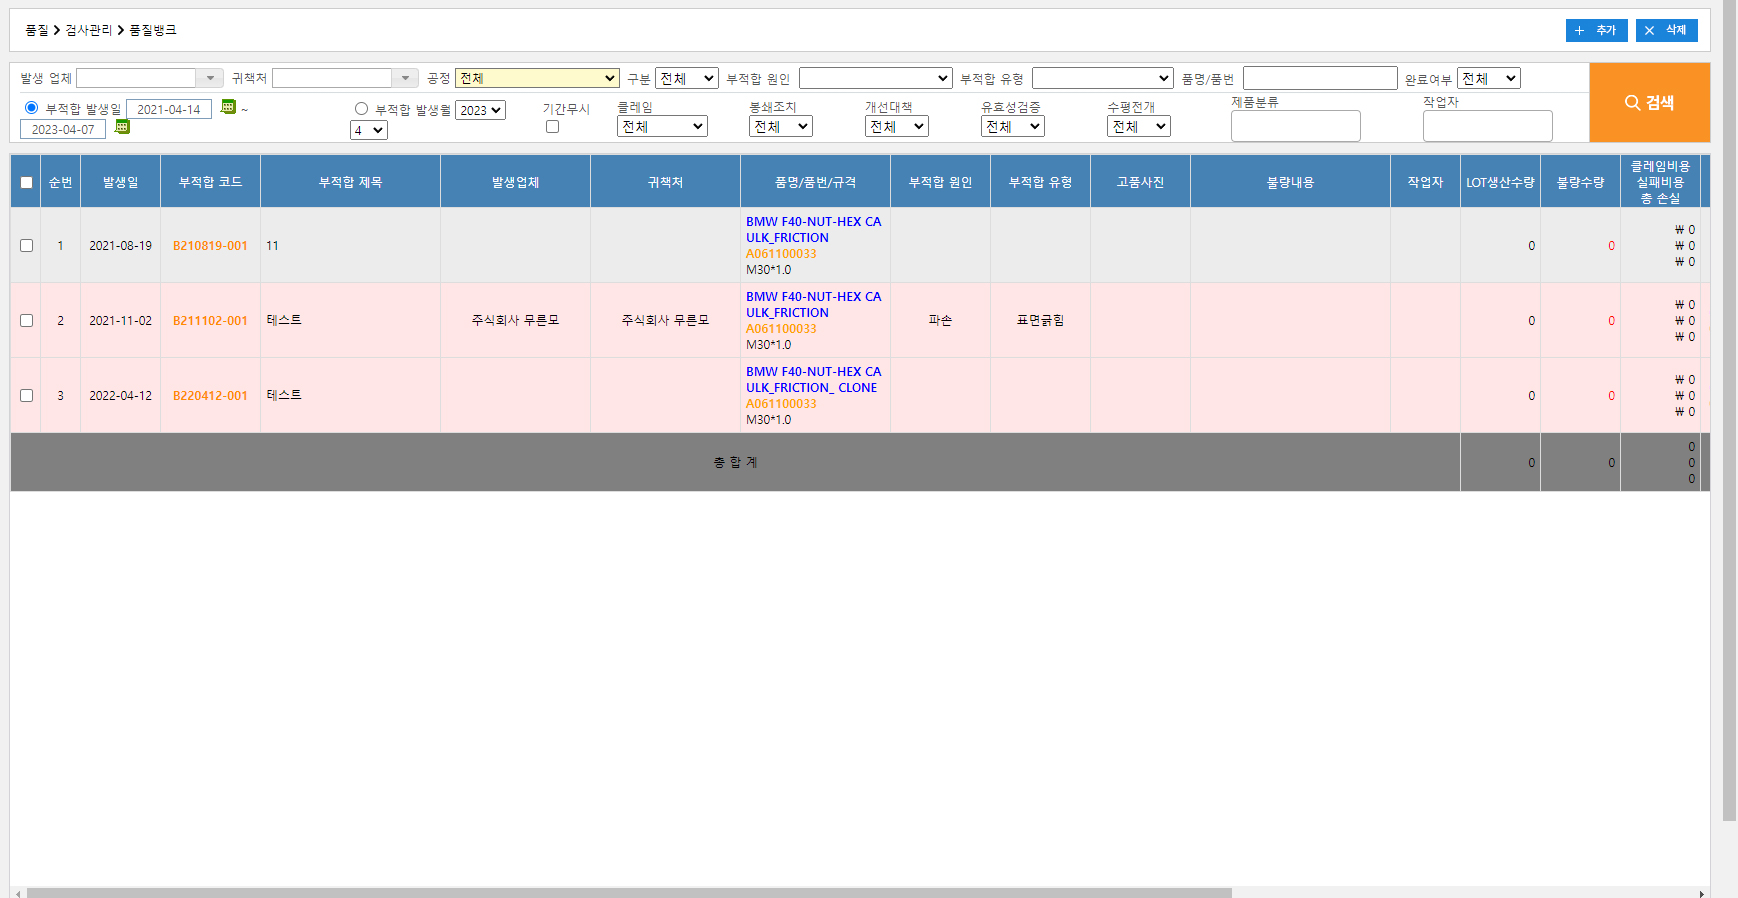Open the end date calendar picker icon
1738x898 pixels.
point(122,127)
